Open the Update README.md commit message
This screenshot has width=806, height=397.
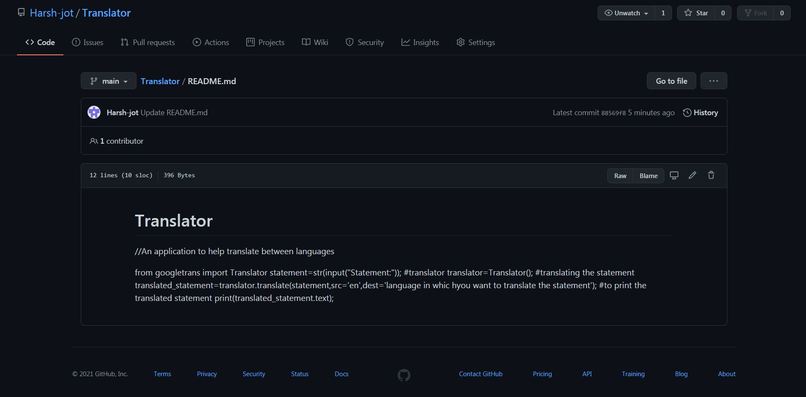pyautogui.click(x=174, y=113)
